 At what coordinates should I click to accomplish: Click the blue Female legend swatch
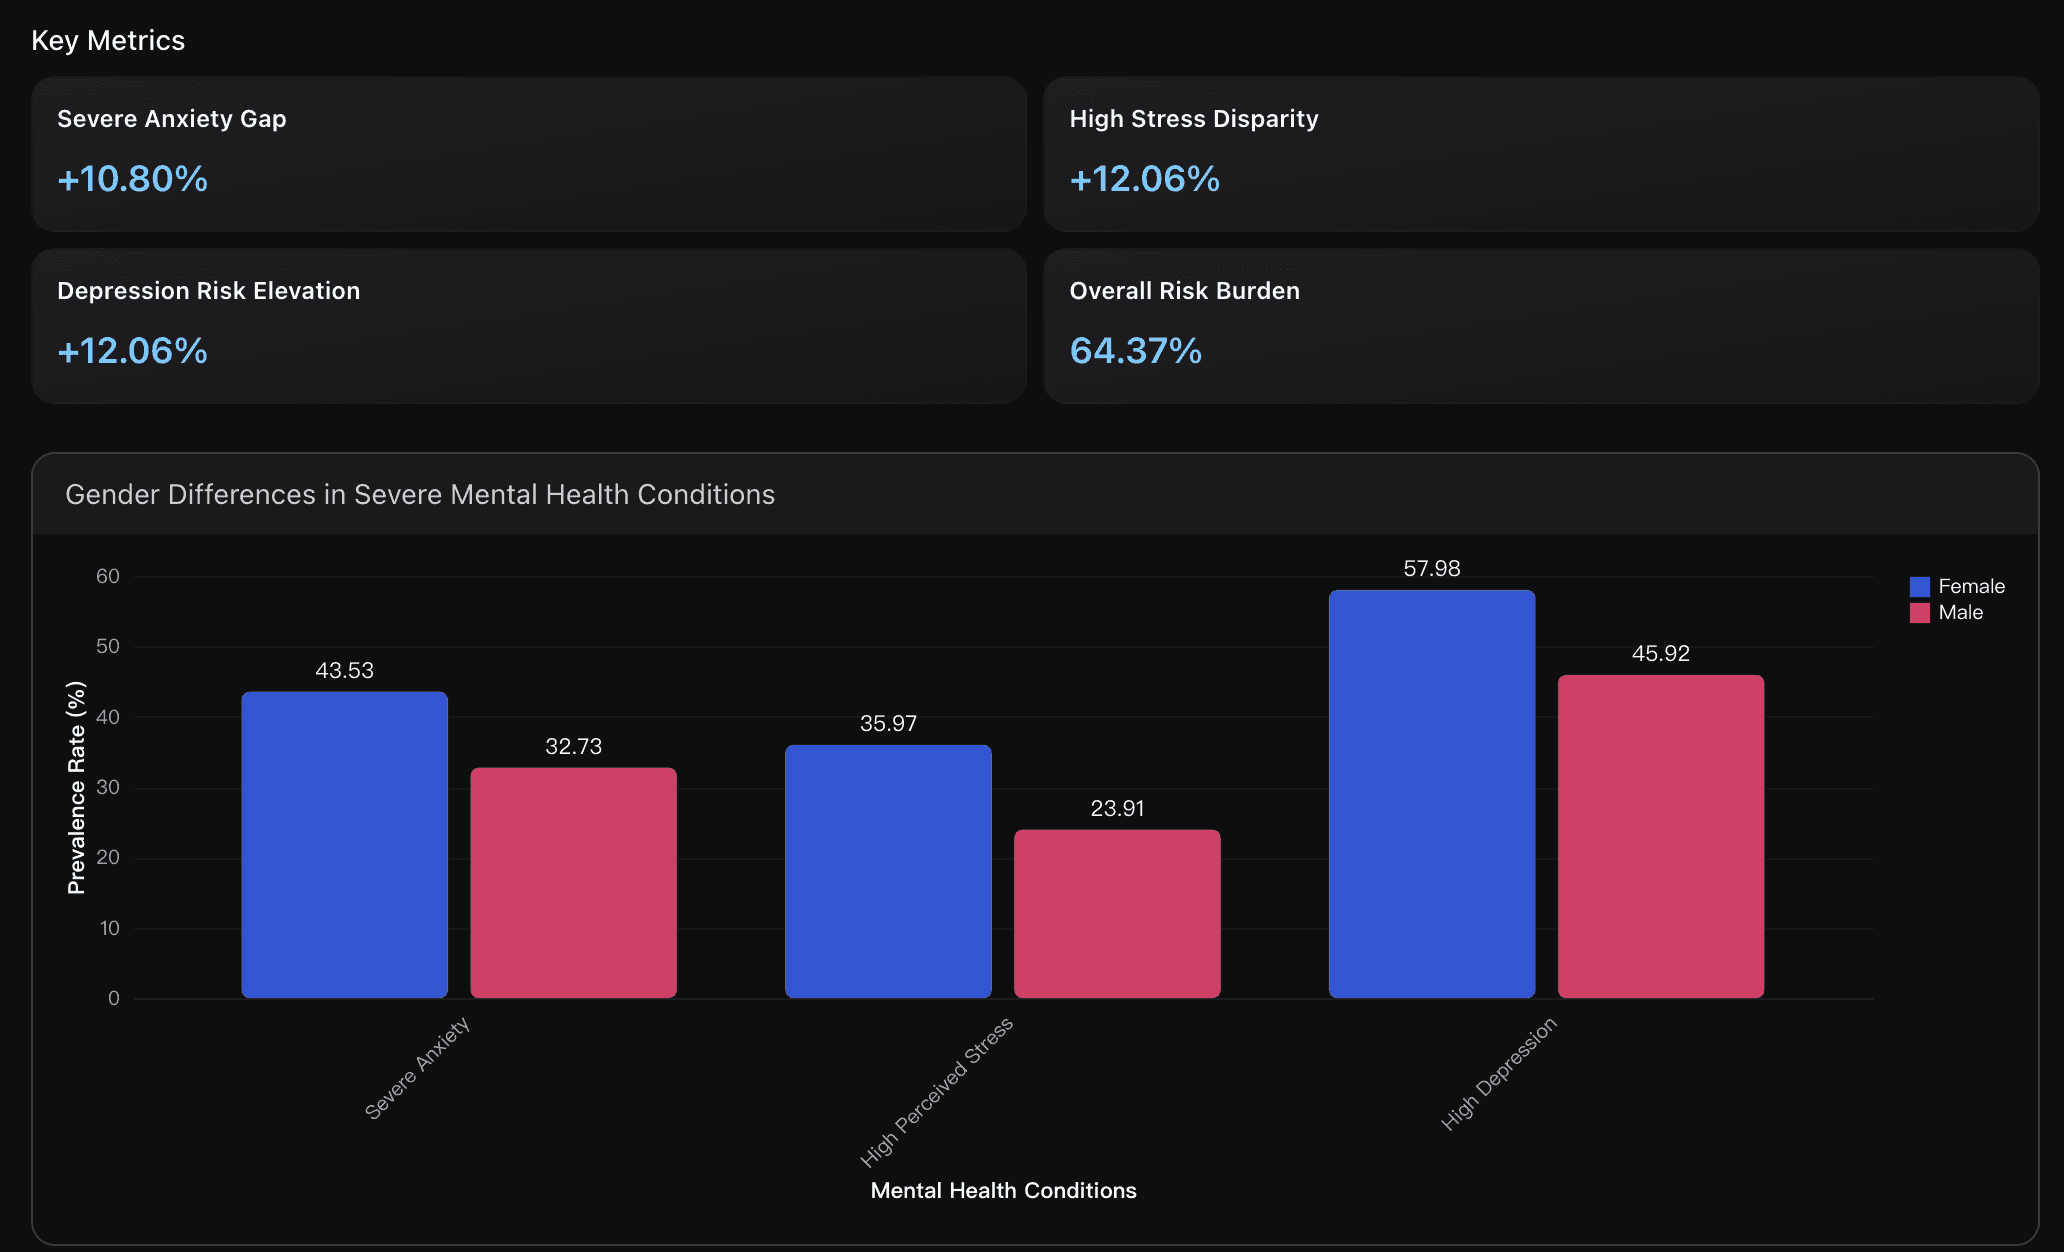point(1919,587)
